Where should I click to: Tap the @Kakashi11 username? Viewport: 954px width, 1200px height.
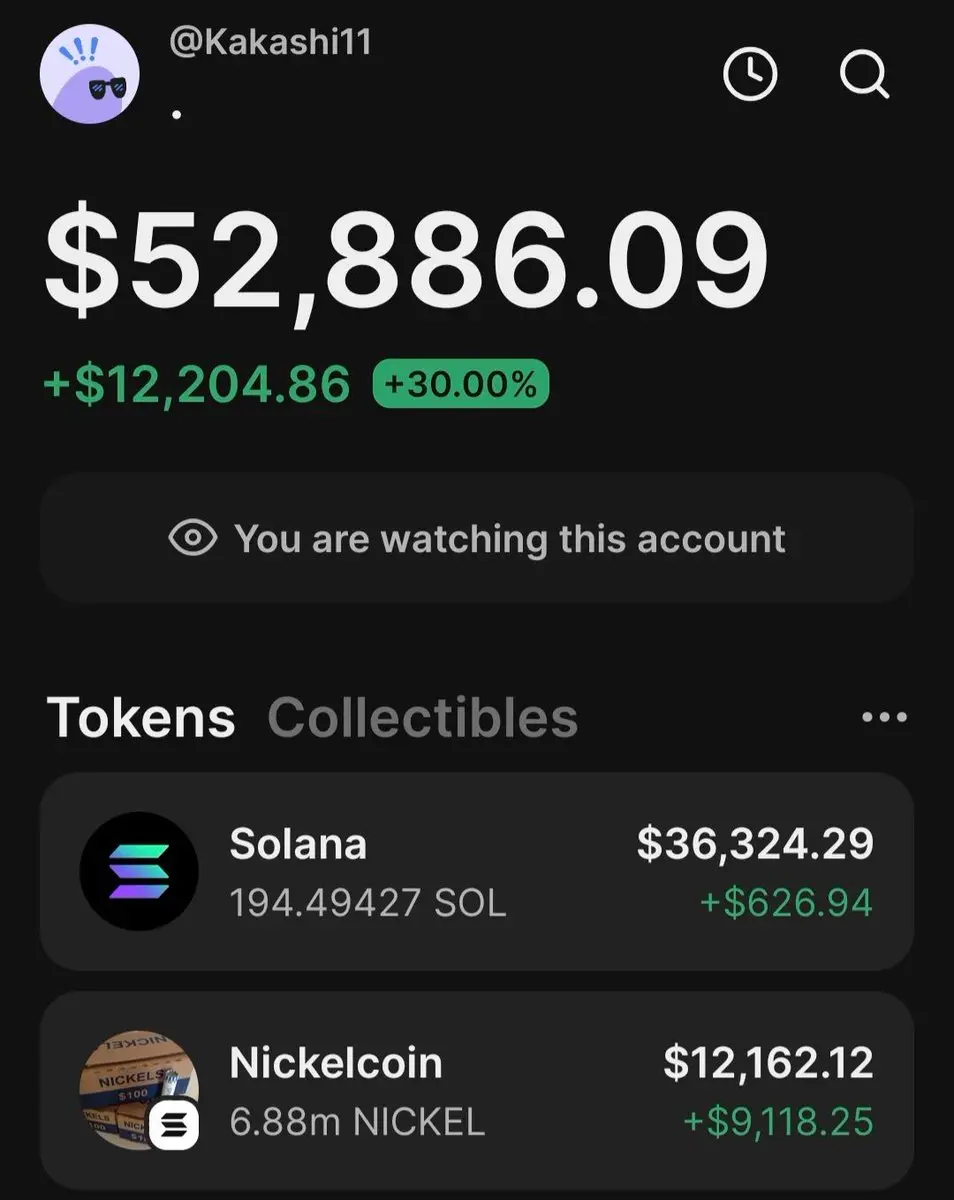click(x=270, y=44)
